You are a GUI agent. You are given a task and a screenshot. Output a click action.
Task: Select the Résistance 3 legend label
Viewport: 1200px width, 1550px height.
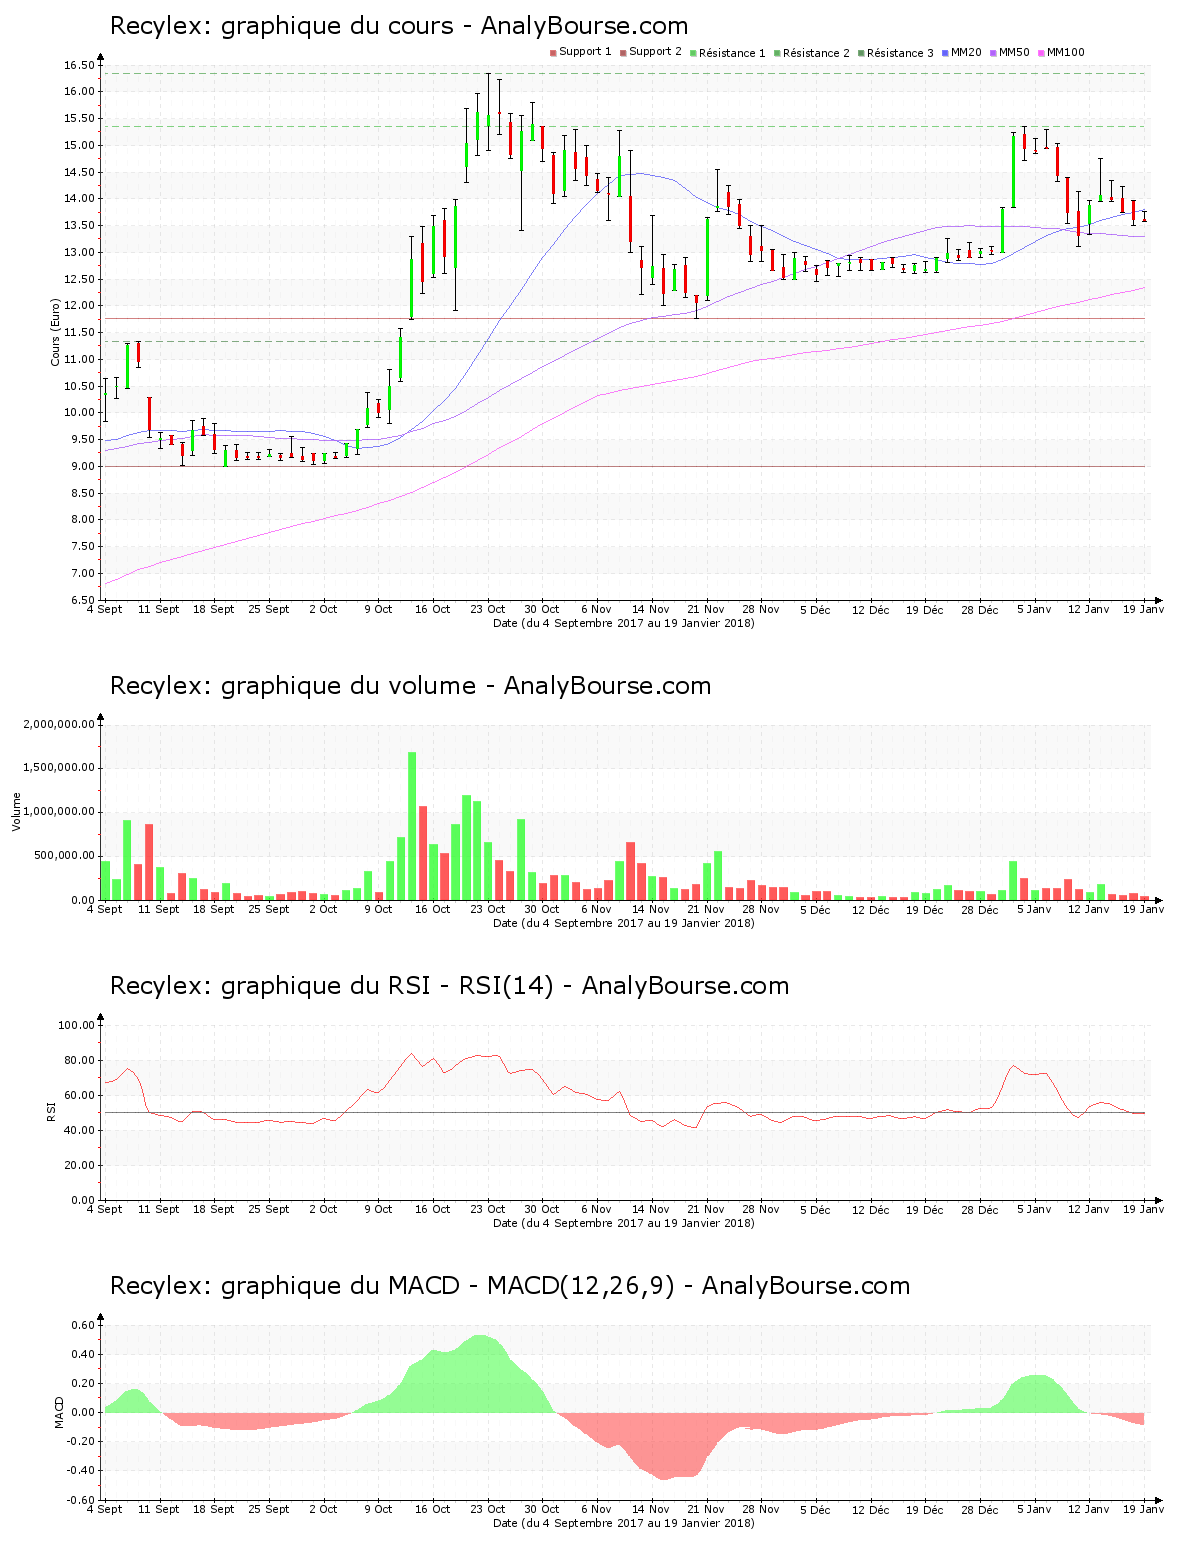[x=900, y=53]
